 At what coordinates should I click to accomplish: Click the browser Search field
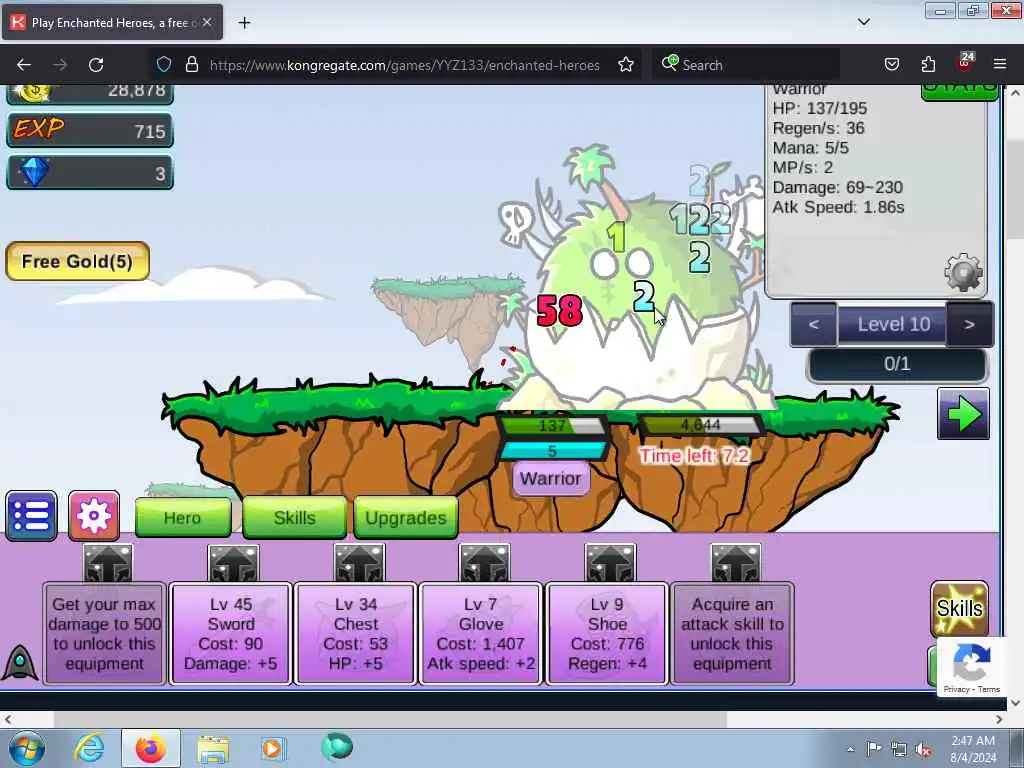pyautogui.click(x=746, y=65)
